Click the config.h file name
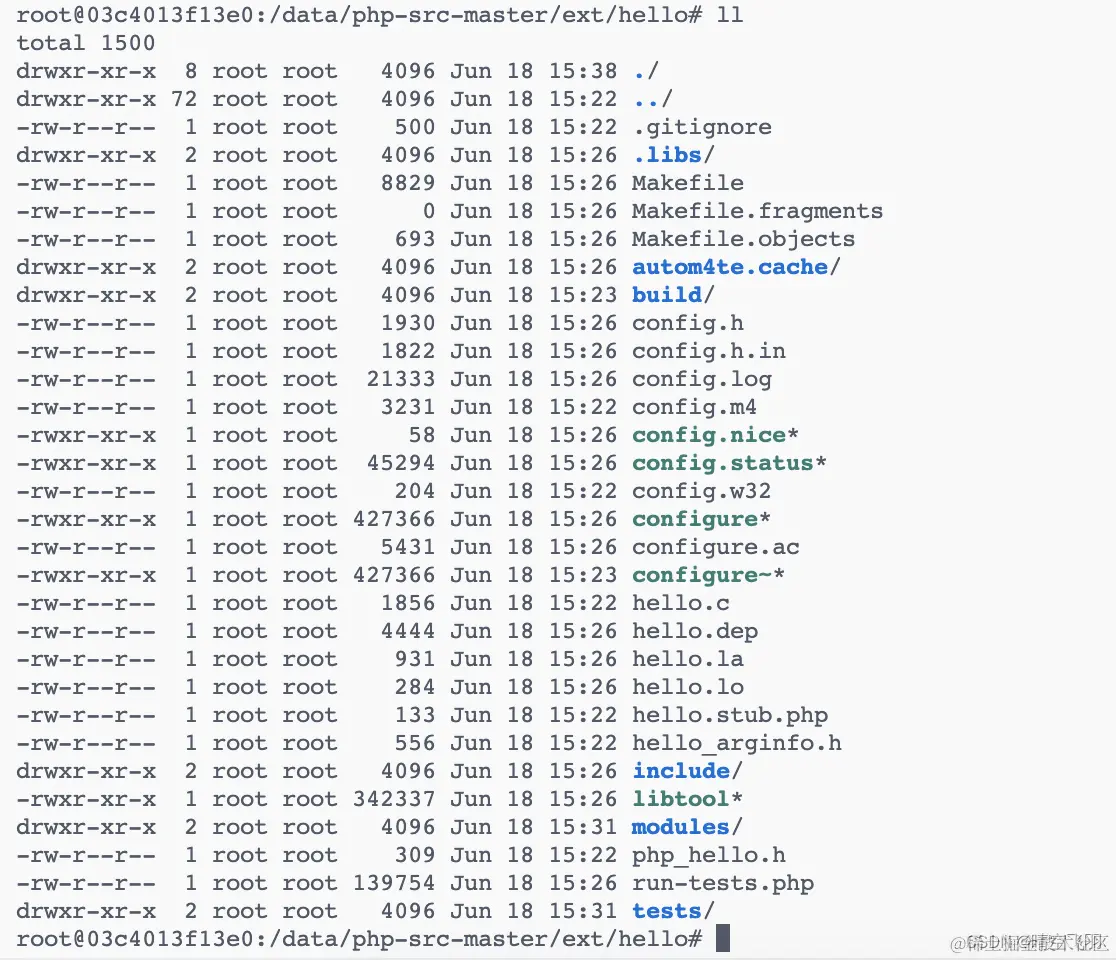The image size is (1116, 960). (688, 323)
